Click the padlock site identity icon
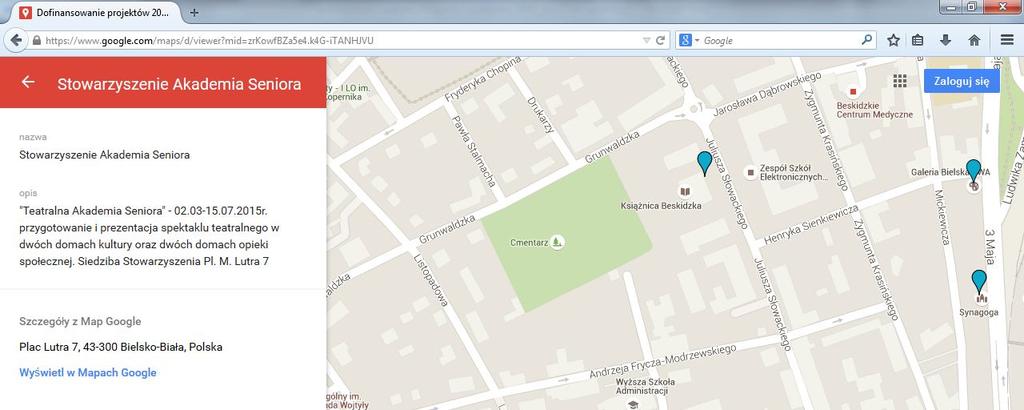Viewport: 1024px width, 410px height. 36,40
